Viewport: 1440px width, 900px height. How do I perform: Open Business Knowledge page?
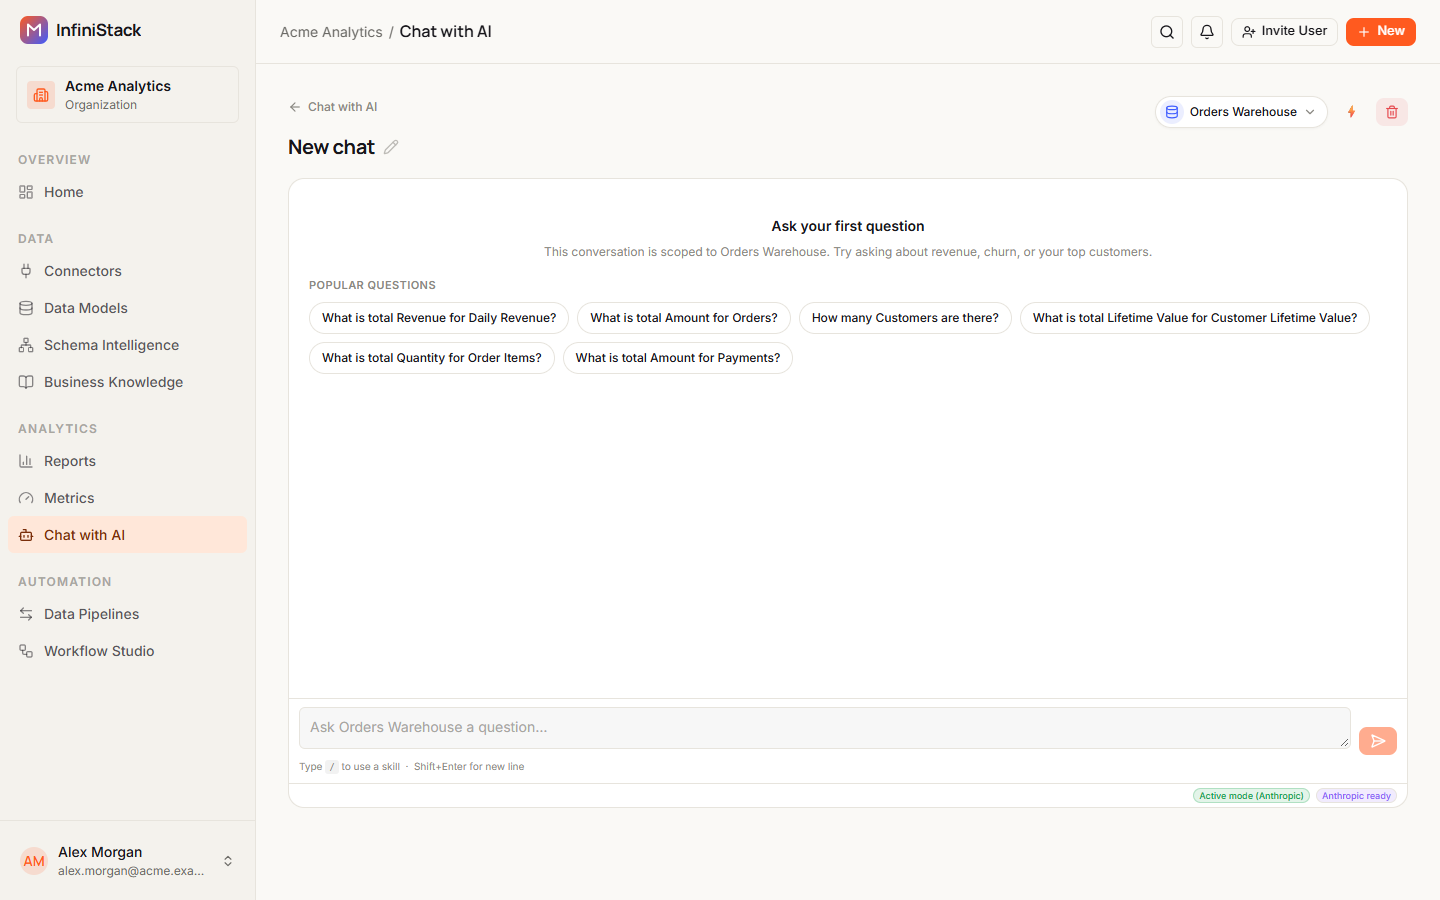click(x=127, y=382)
